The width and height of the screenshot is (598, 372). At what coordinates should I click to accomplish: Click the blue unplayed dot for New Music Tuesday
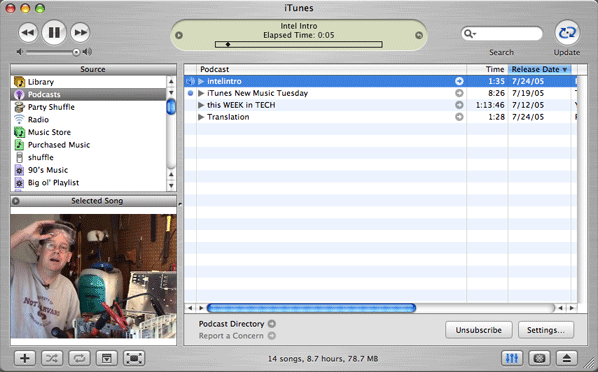[190, 93]
